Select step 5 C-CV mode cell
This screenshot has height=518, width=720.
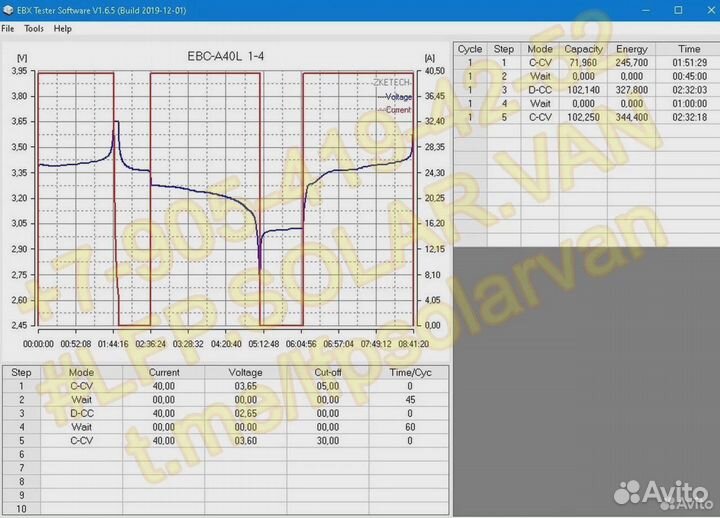click(x=81, y=441)
